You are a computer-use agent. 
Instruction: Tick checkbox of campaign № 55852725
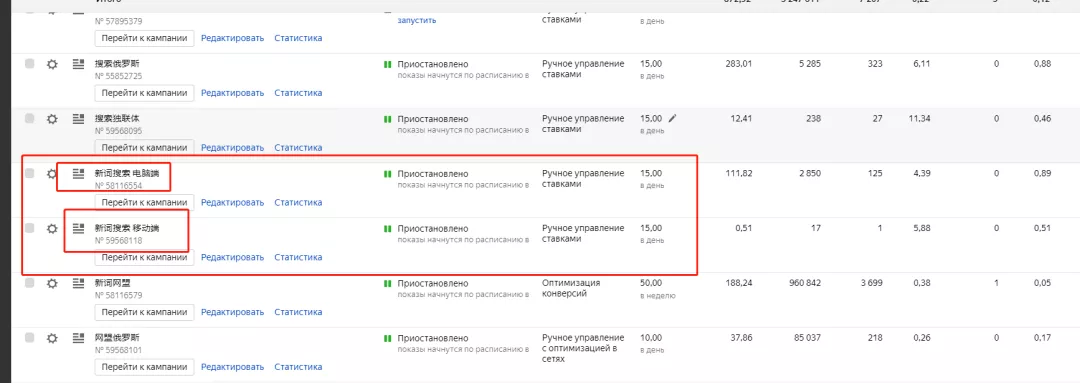pyautogui.click(x=30, y=63)
